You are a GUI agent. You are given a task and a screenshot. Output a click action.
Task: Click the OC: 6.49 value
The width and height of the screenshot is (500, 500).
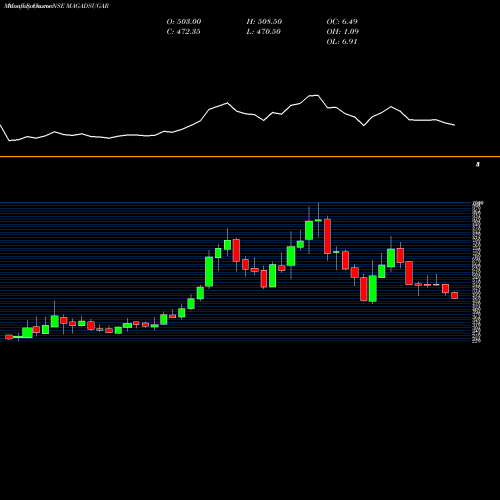[x=342, y=21]
